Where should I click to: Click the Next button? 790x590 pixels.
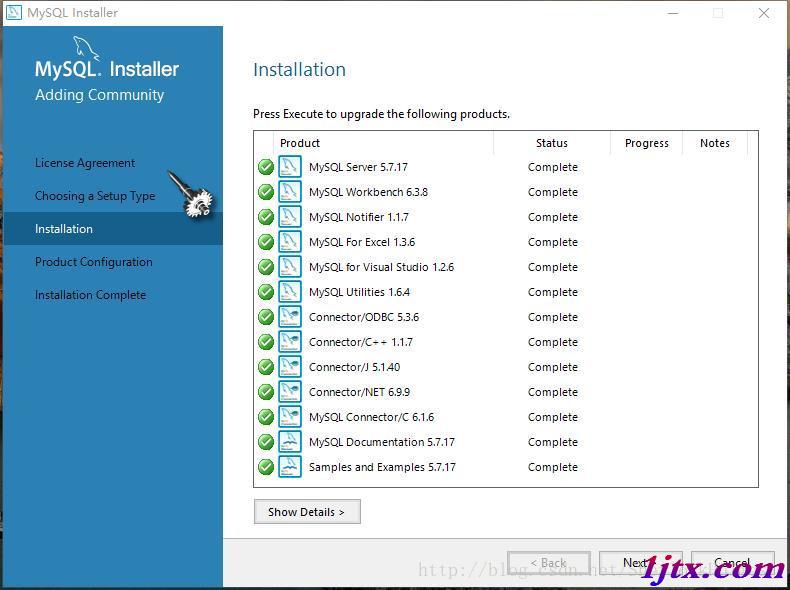640,563
